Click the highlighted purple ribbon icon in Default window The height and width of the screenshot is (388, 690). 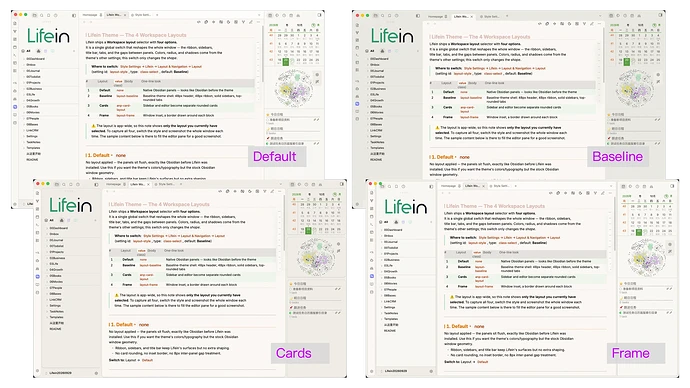pyautogui.click(x=15, y=107)
